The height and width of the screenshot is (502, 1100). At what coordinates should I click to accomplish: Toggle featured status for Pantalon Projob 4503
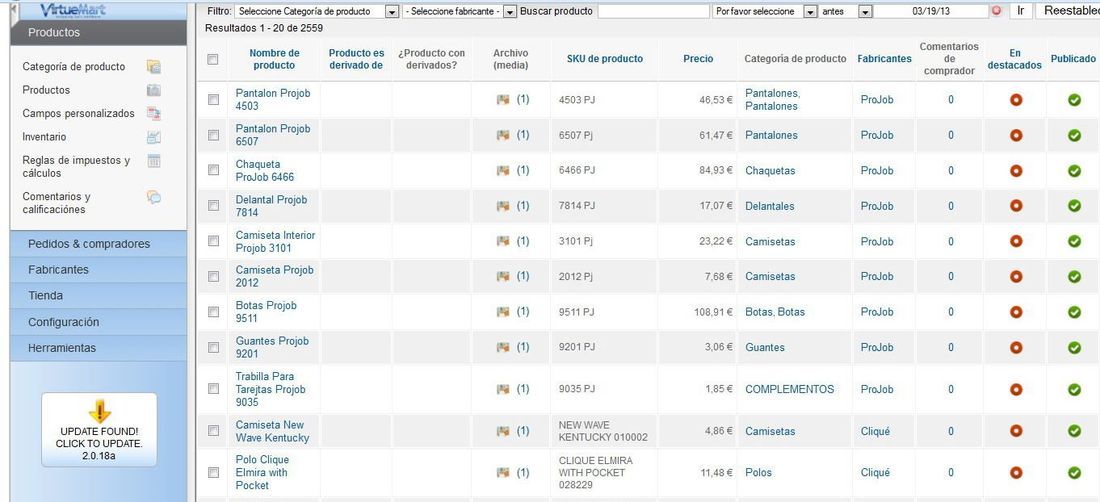pos(1016,100)
